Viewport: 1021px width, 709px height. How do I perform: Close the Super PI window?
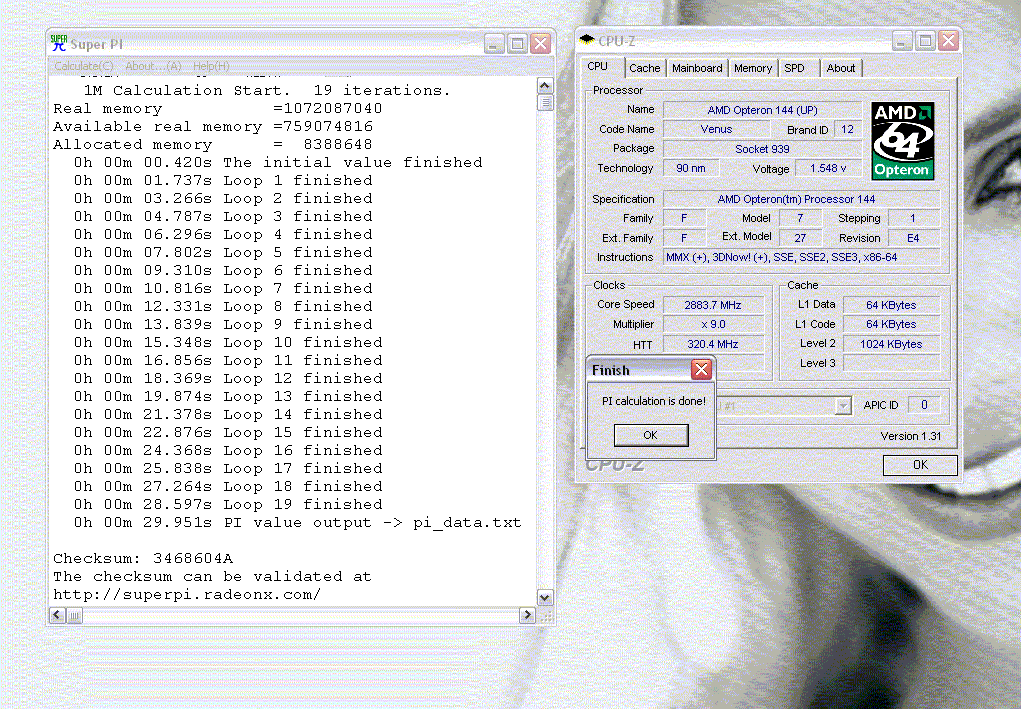coord(541,44)
